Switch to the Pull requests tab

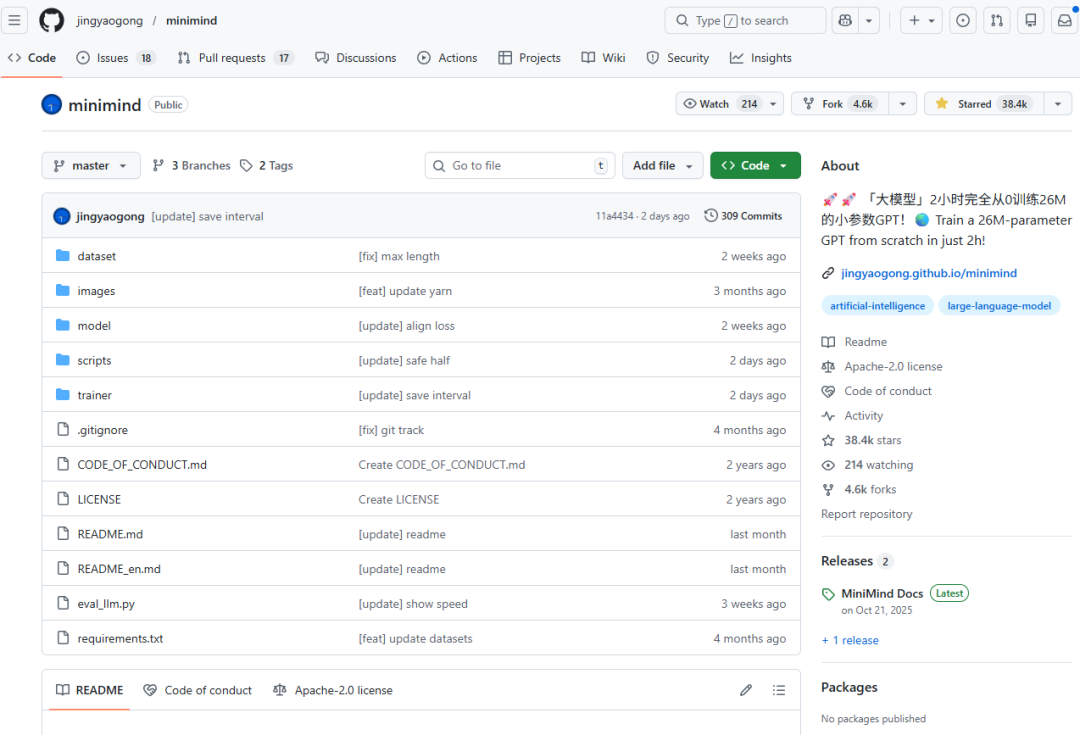(x=236, y=58)
